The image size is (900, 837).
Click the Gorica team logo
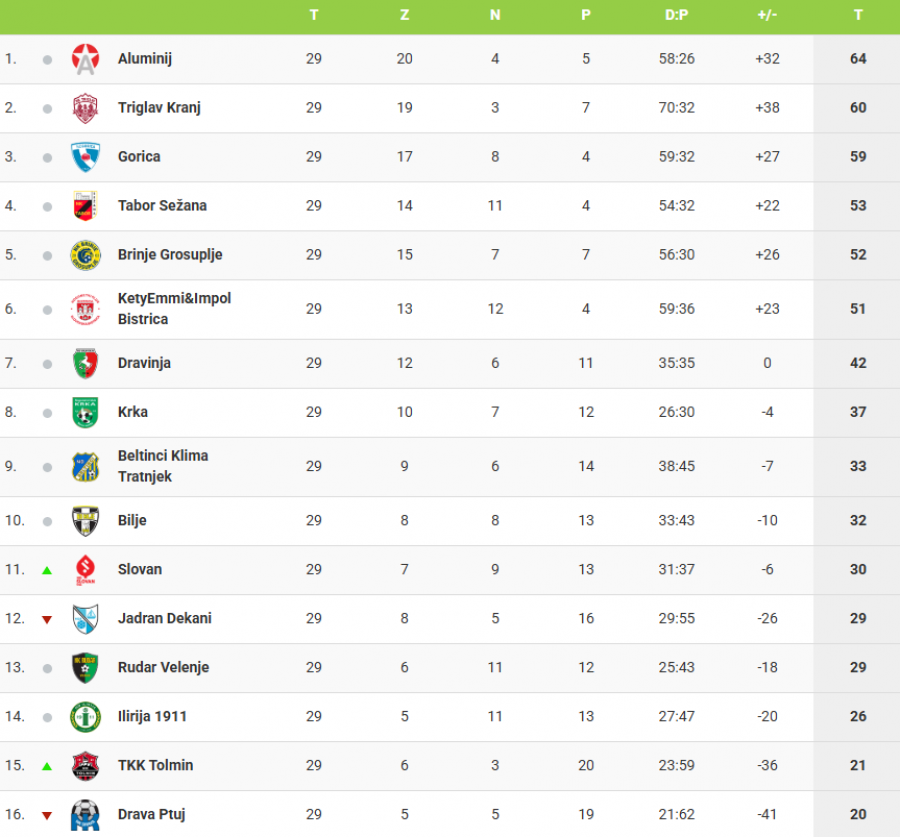[86, 157]
